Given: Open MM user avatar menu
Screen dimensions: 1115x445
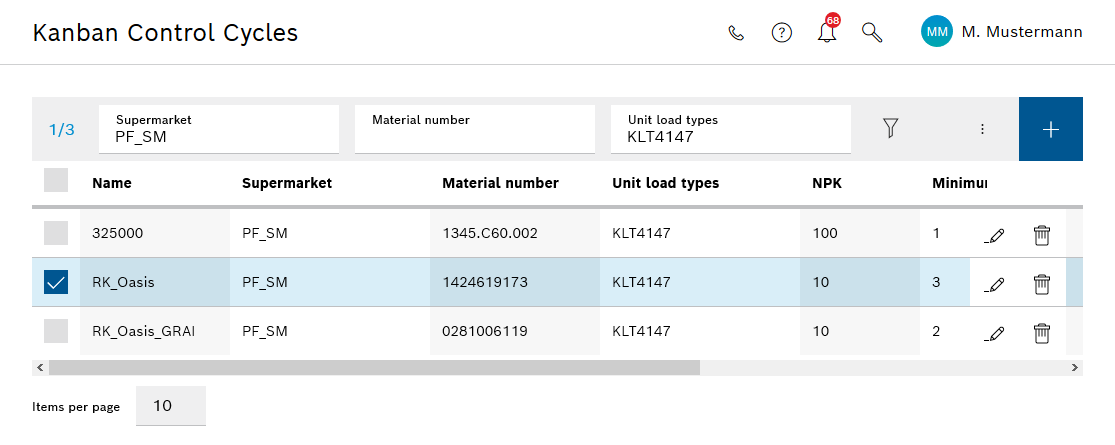Looking at the screenshot, I should tap(937, 32).
